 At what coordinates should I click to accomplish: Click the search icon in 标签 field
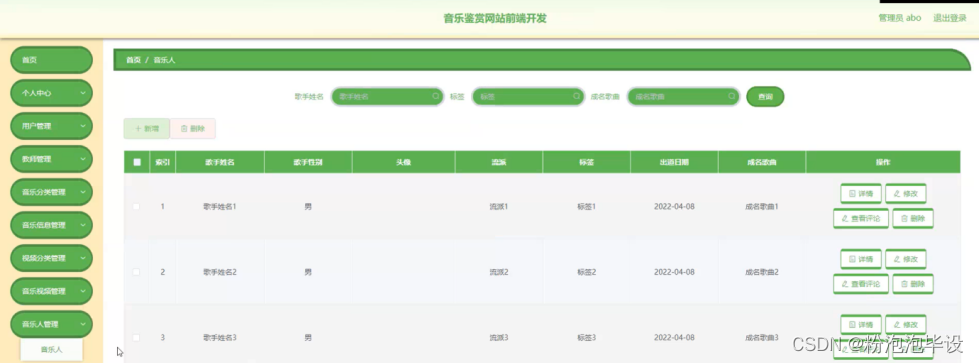pos(576,96)
